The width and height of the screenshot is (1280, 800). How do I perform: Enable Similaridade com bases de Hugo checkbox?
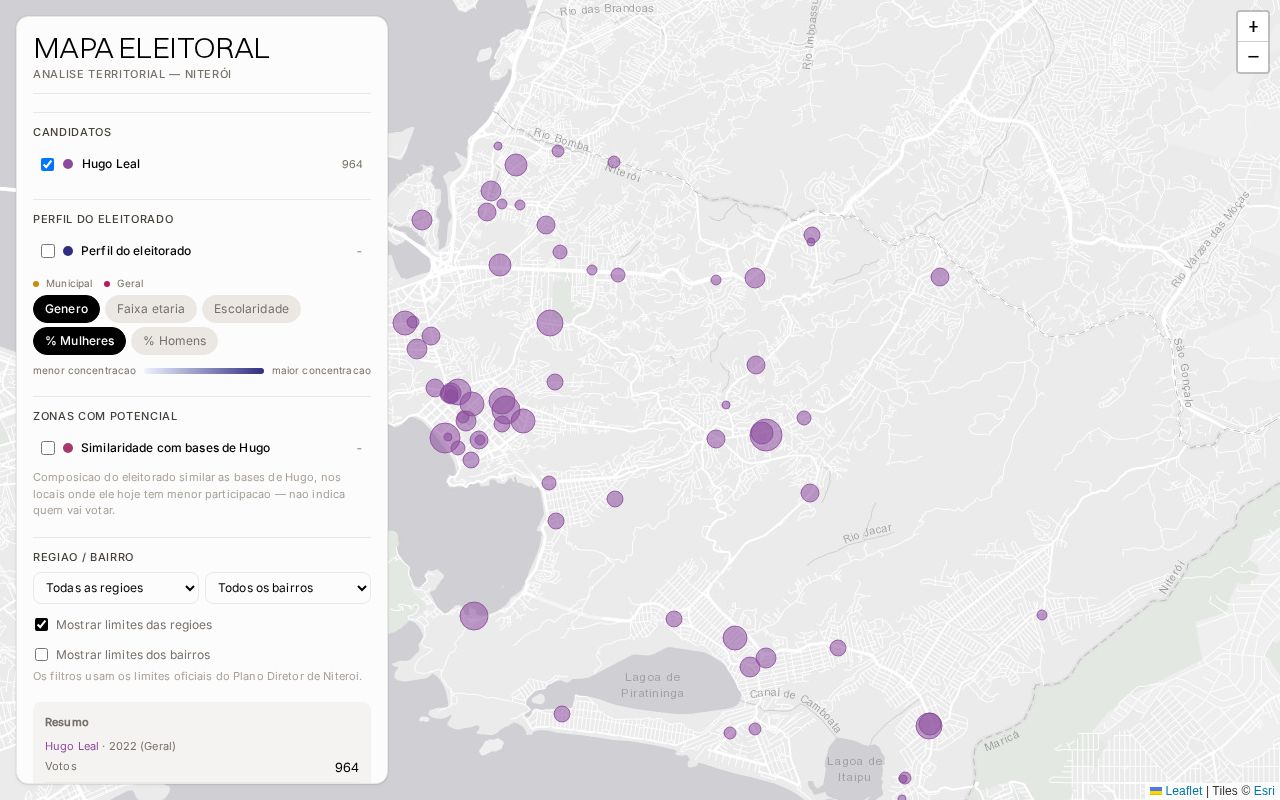click(47, 448)
